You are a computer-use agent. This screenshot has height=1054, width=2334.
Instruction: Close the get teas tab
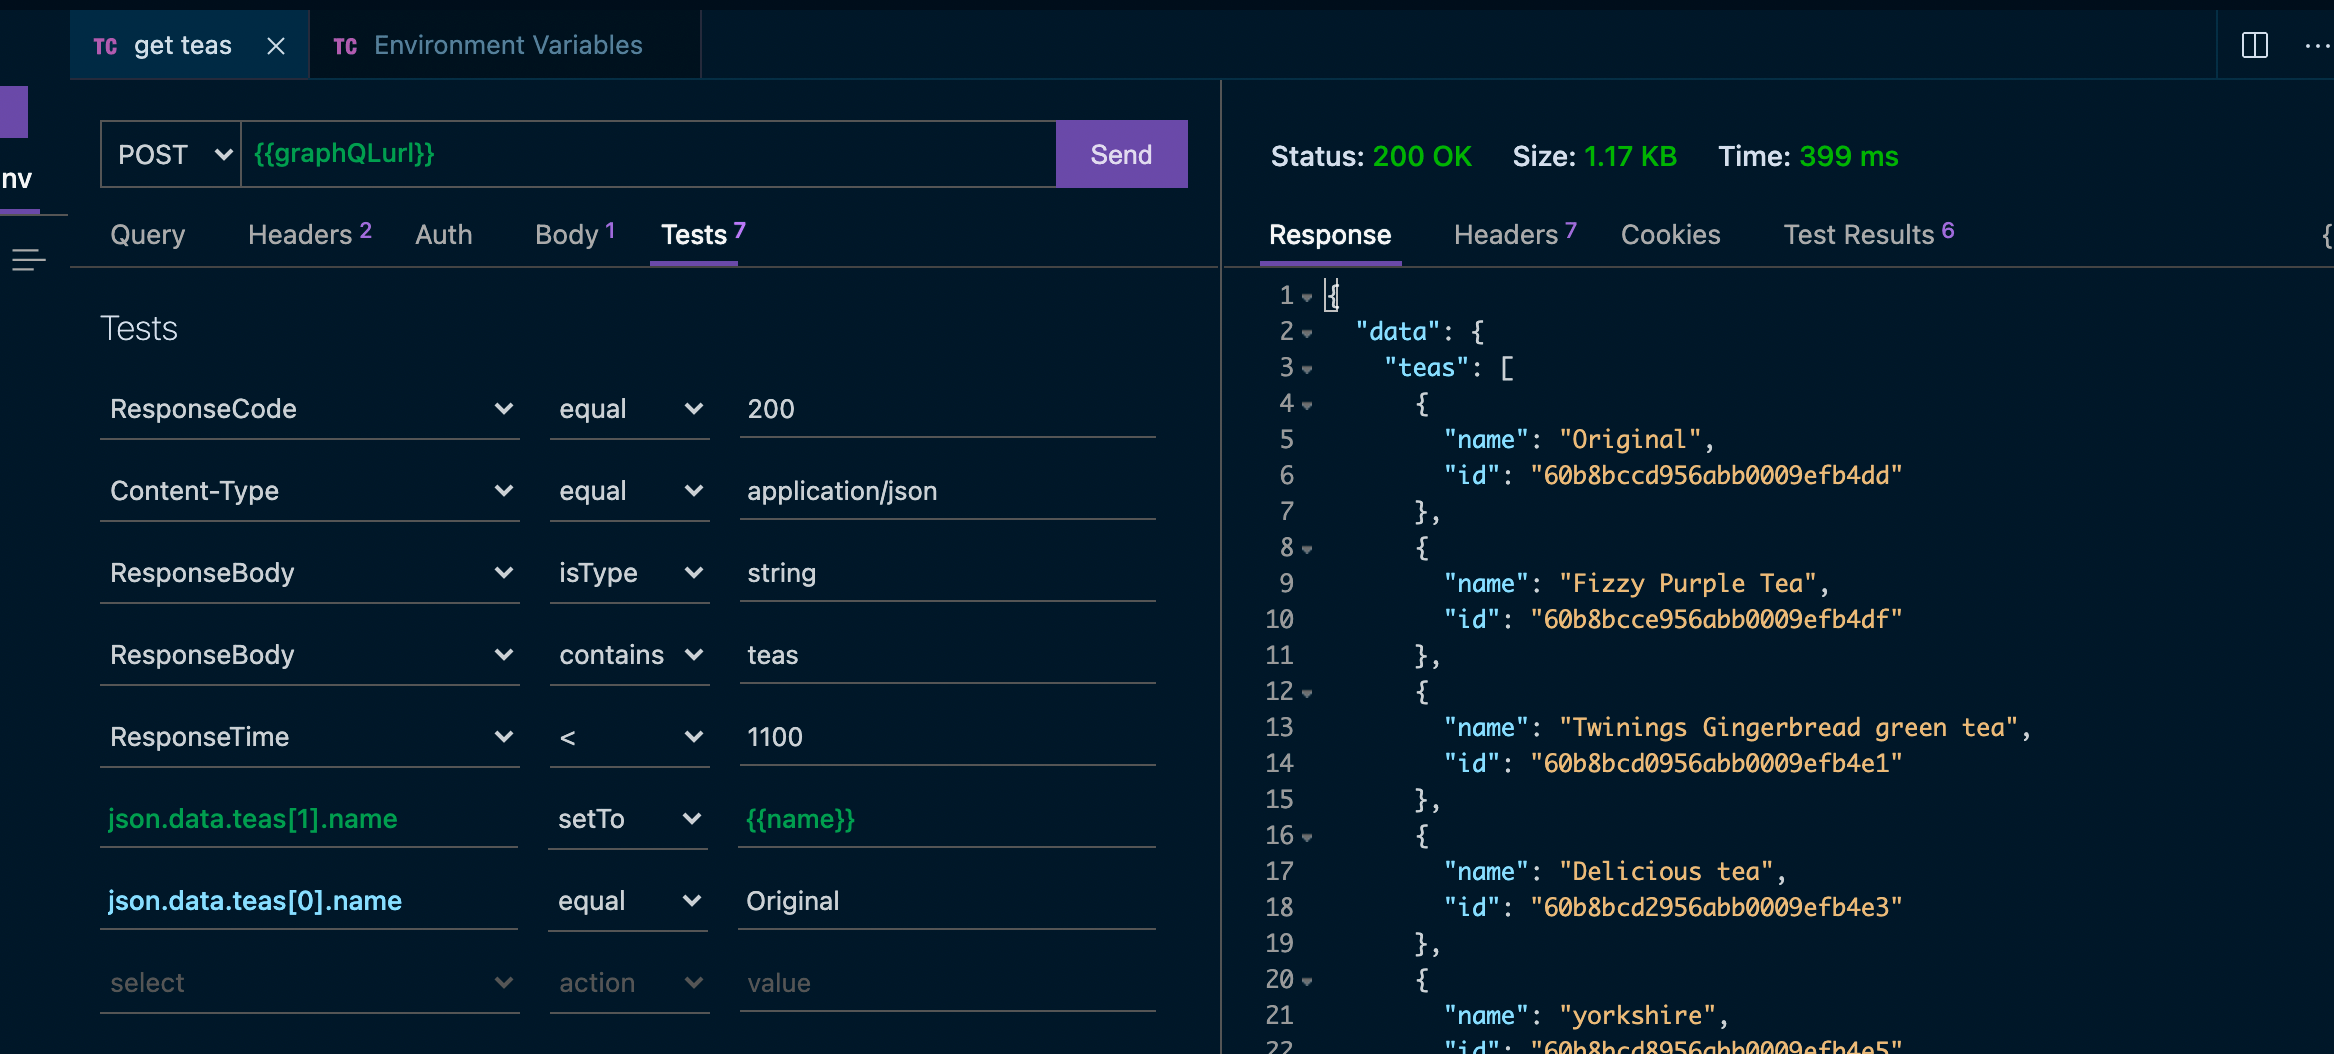276,45
